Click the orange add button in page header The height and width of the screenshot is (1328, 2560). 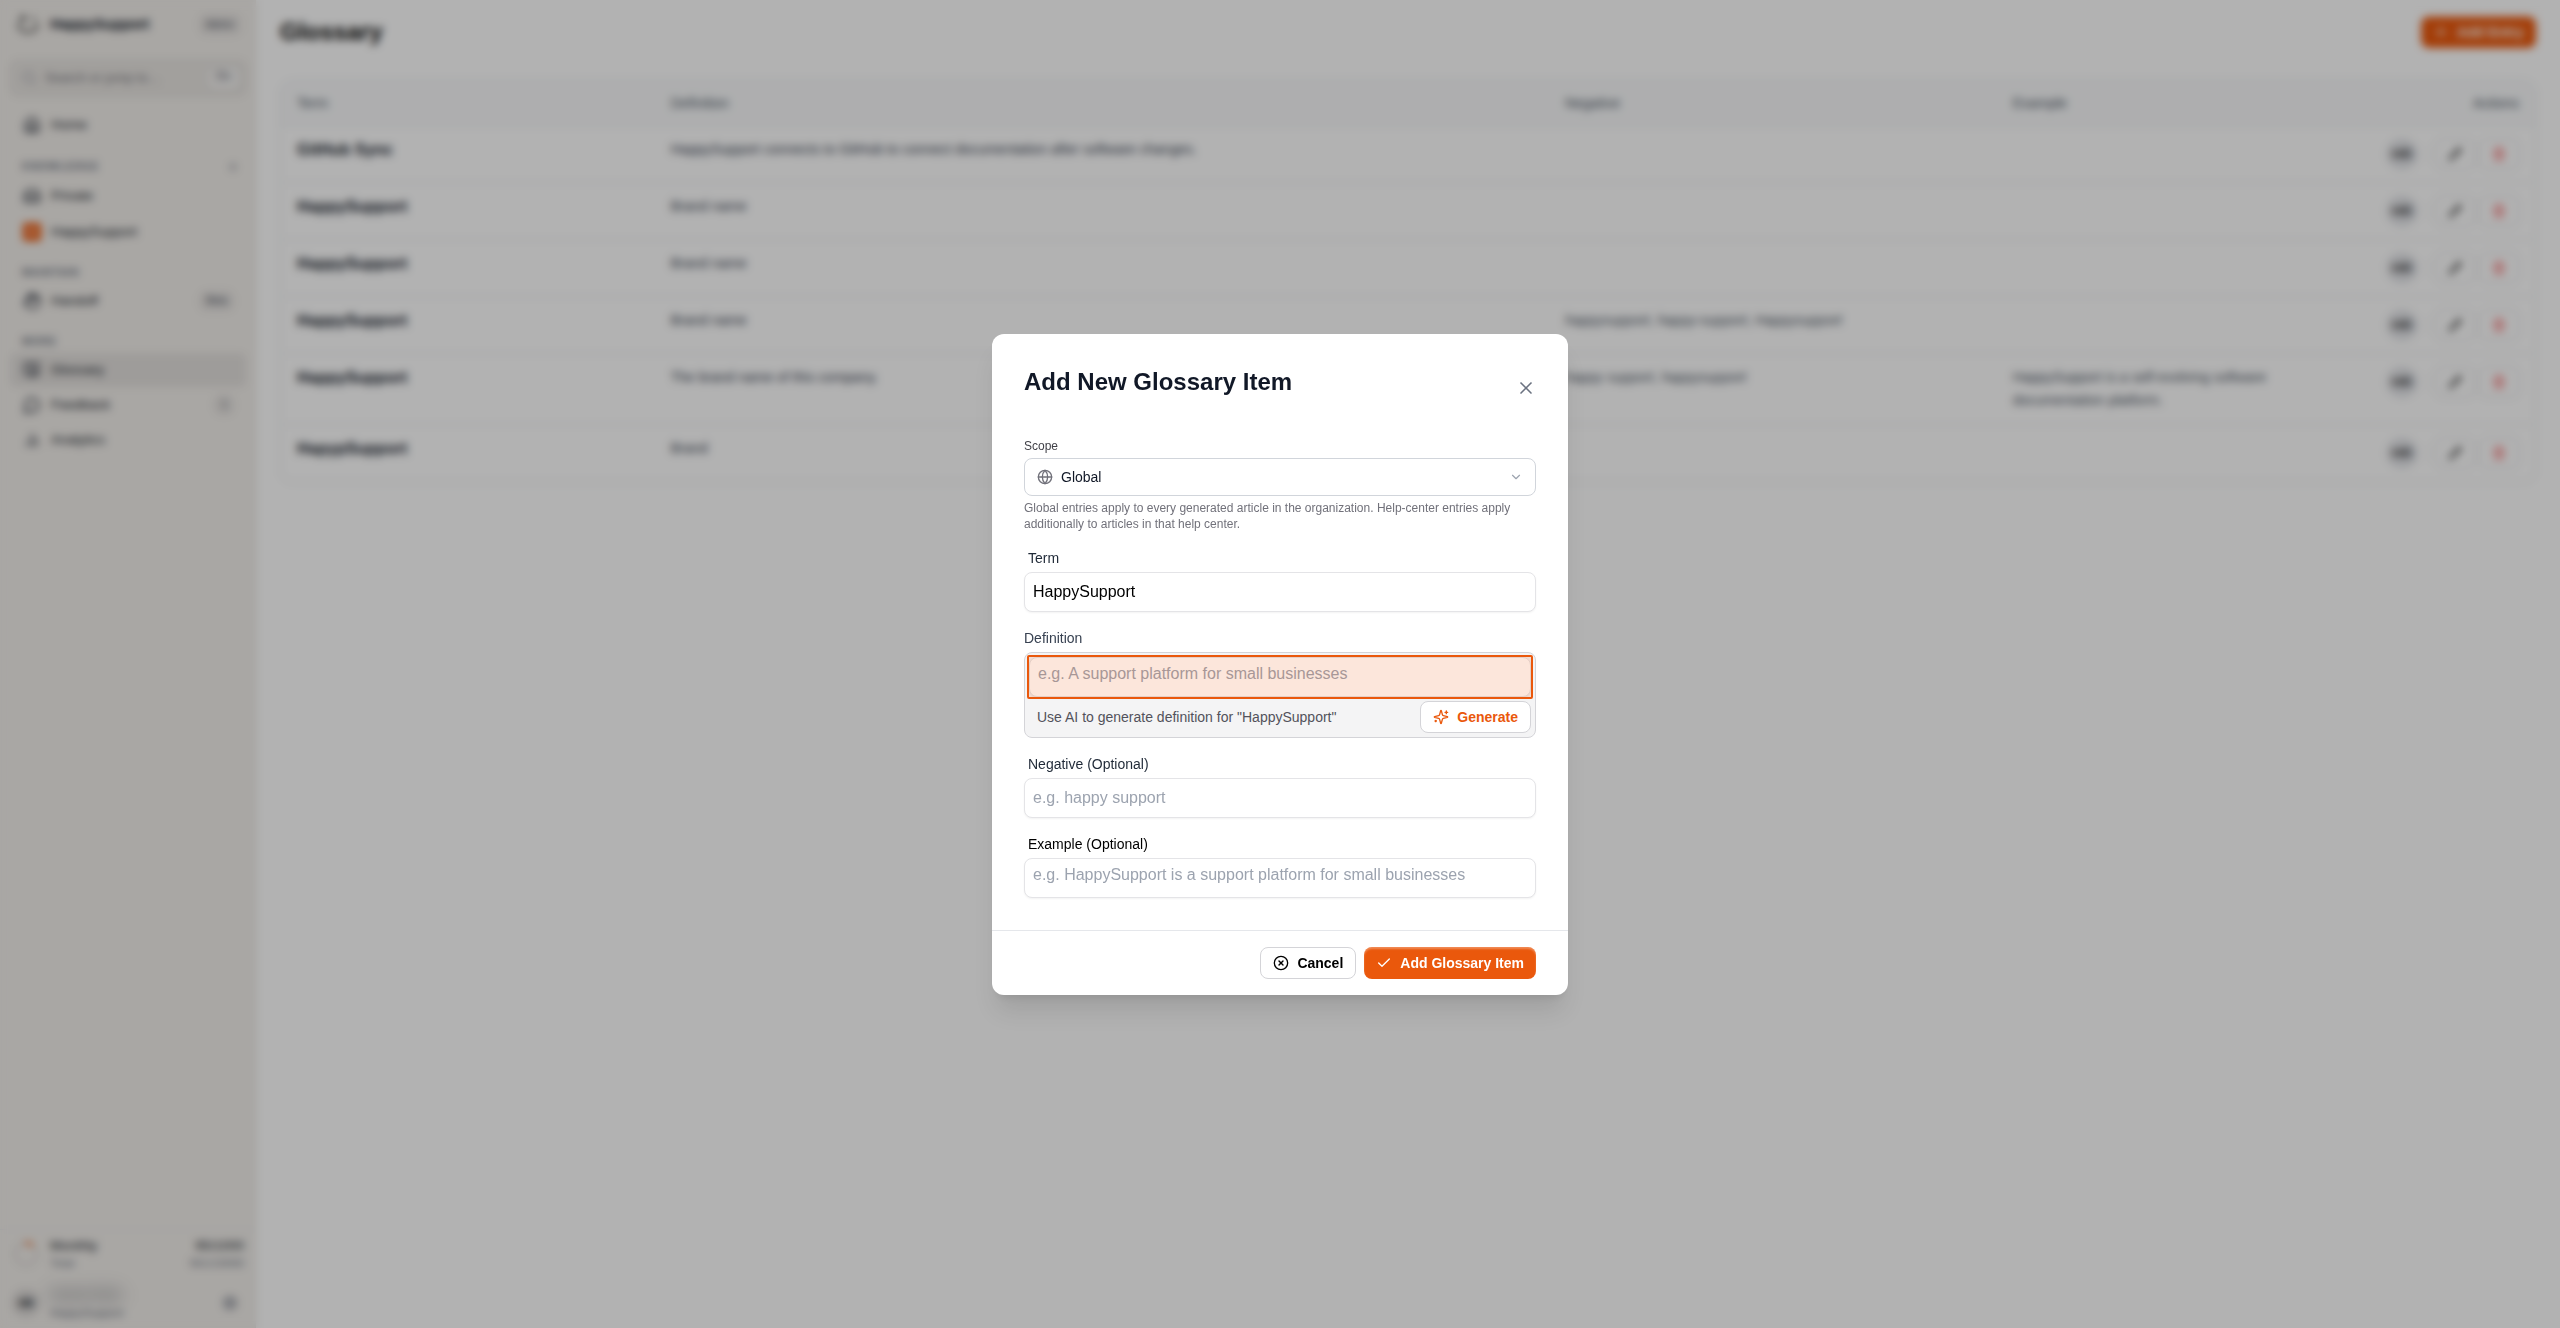pyautogui.click(x=2478, y=32)
